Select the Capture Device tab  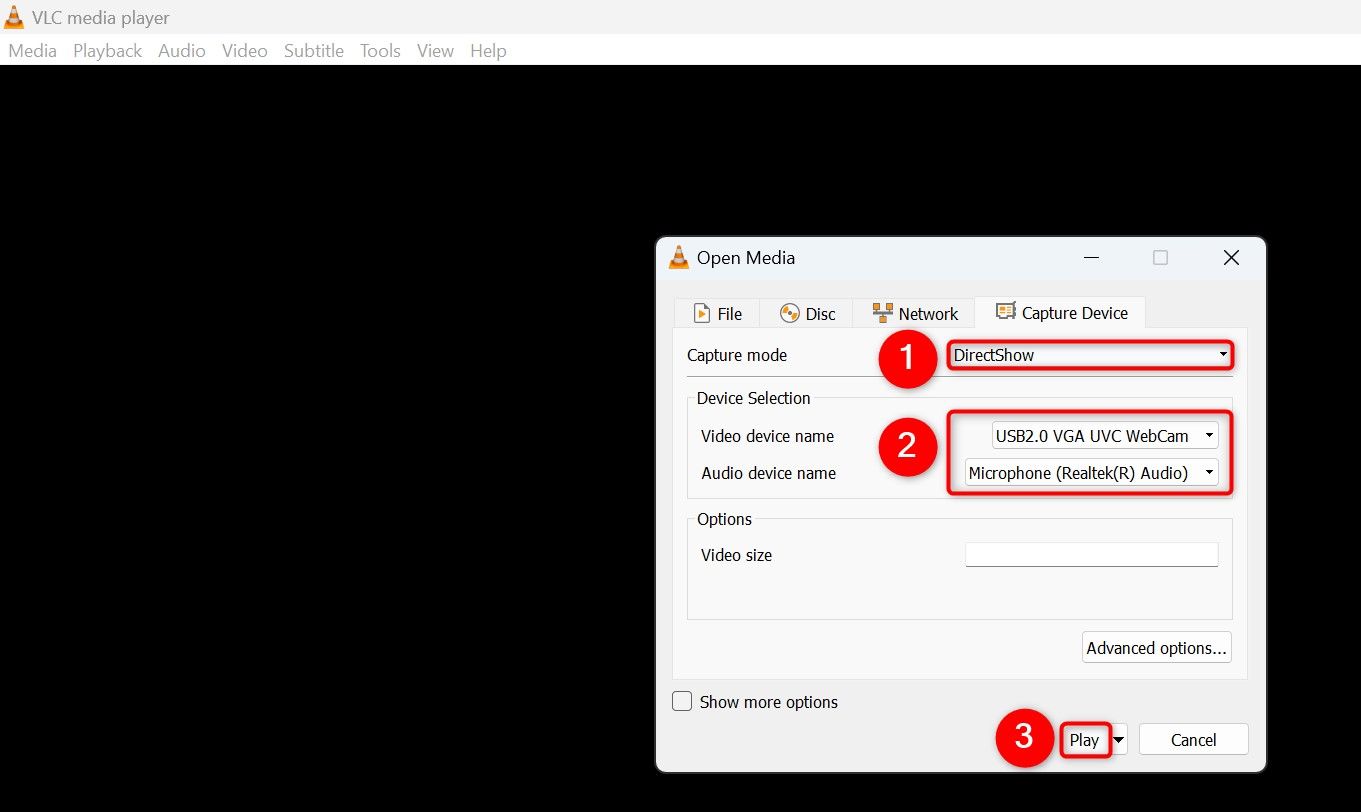click(1061, 312)
